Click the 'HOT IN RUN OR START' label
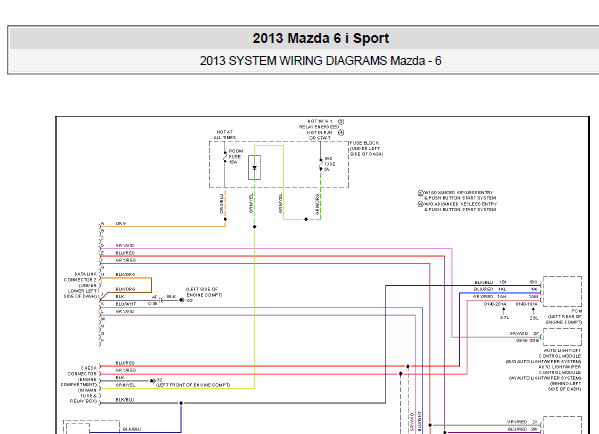The height and width of the screenshot is (434, 599). (320, 135)
